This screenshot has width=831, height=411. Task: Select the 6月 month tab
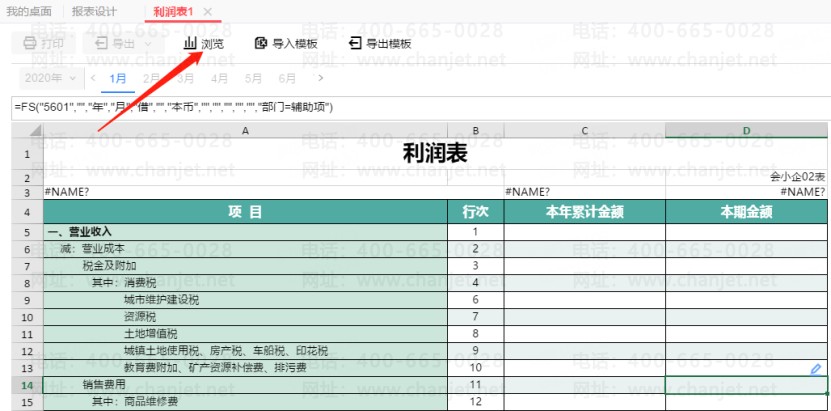coord(287,78)
